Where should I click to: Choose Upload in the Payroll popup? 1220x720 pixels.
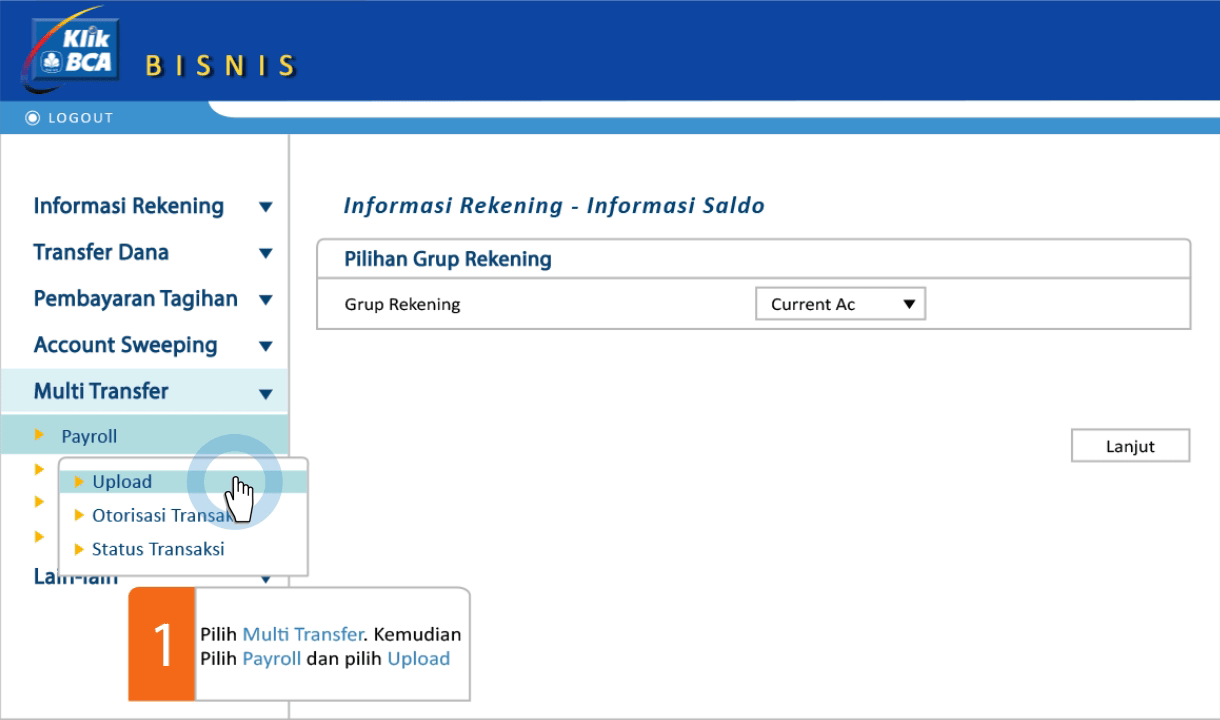coord(183,482)
